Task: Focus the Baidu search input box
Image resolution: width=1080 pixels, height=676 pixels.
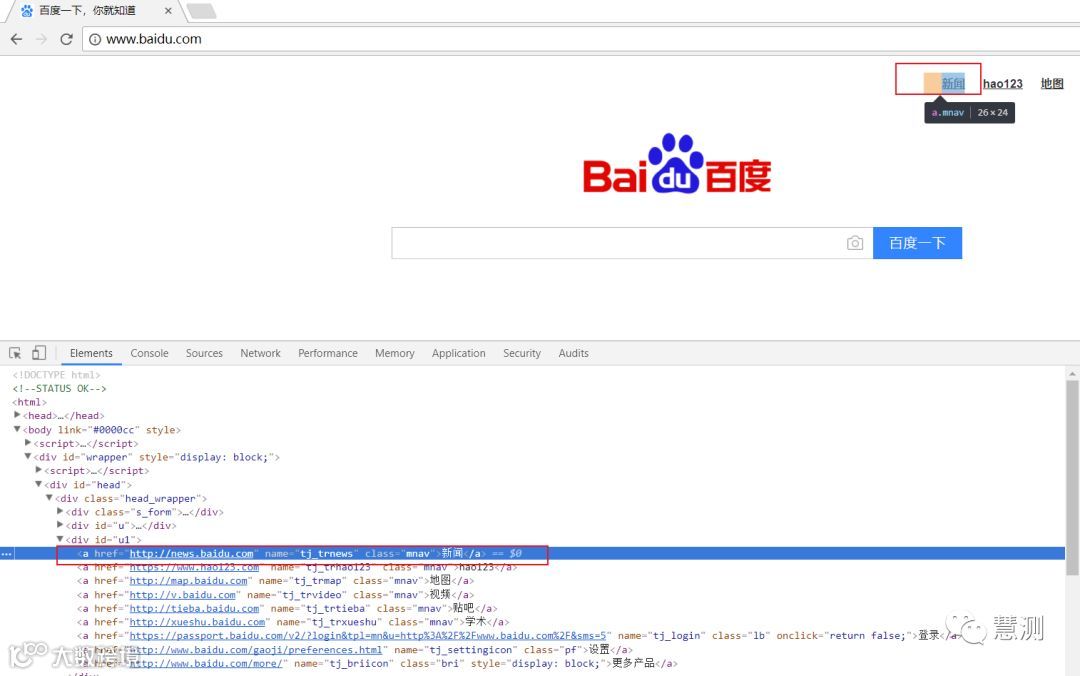Action: [x=632, y=243]
